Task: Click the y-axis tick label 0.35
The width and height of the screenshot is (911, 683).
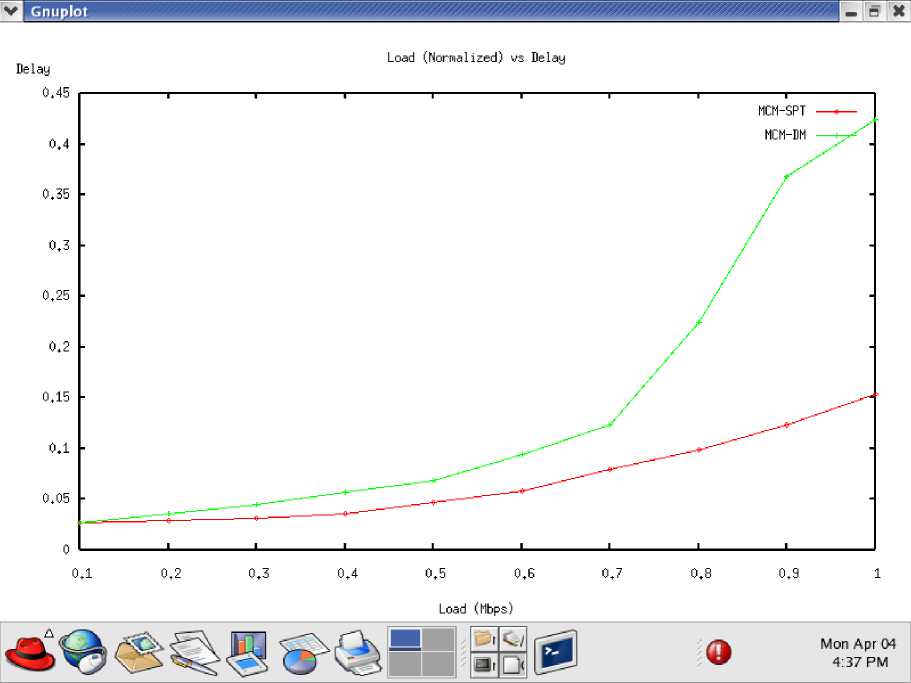Action: (56, 194)
